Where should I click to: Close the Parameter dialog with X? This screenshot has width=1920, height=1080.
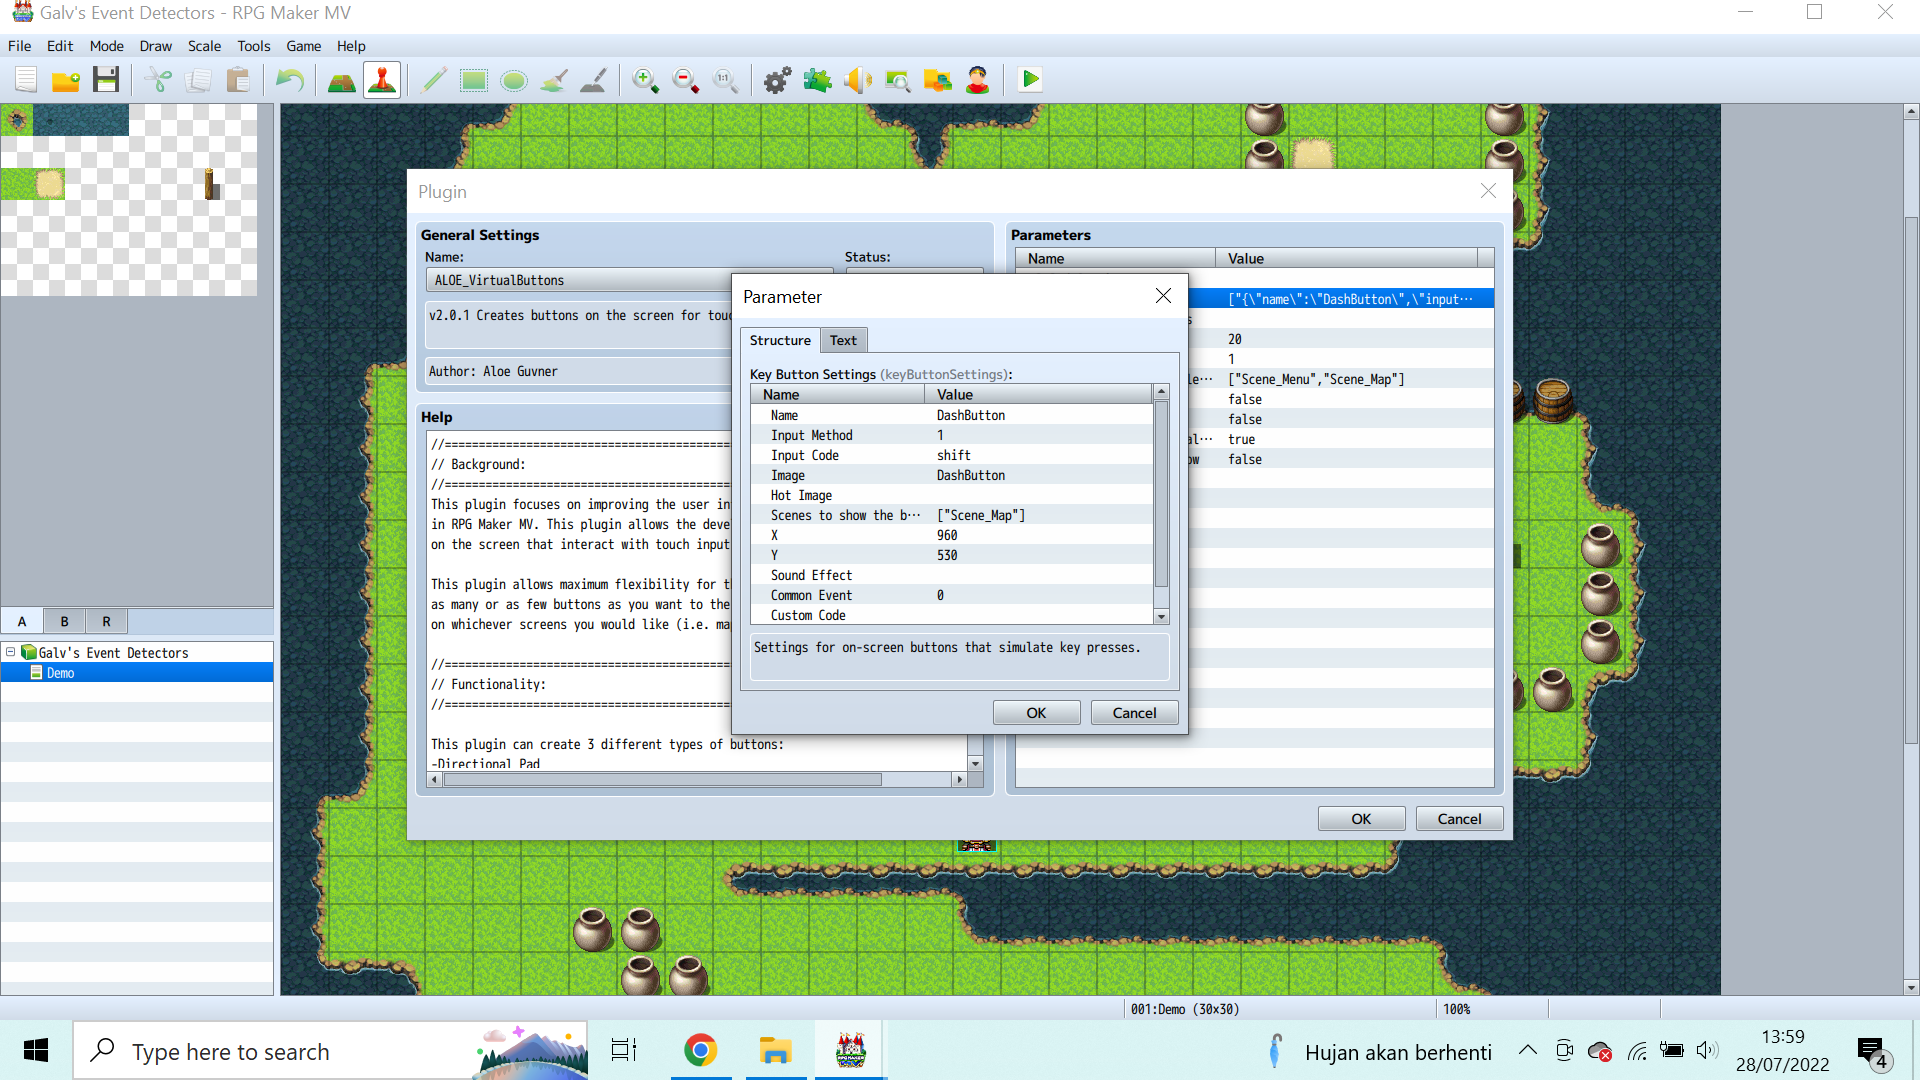pyautogui.click(x=1163, y=296)
